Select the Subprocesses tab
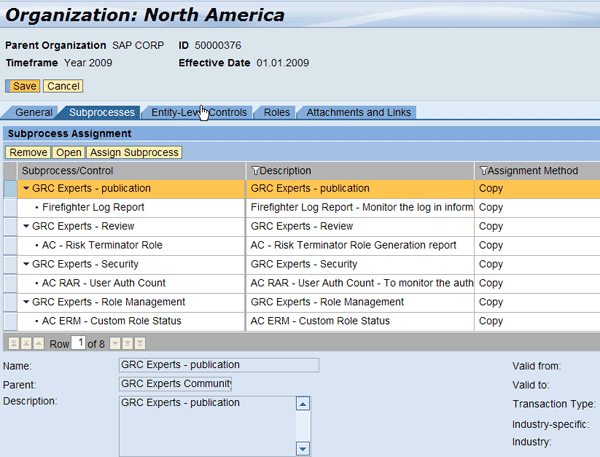The height and width of the screenshot is (457, 600). point(102,113)
